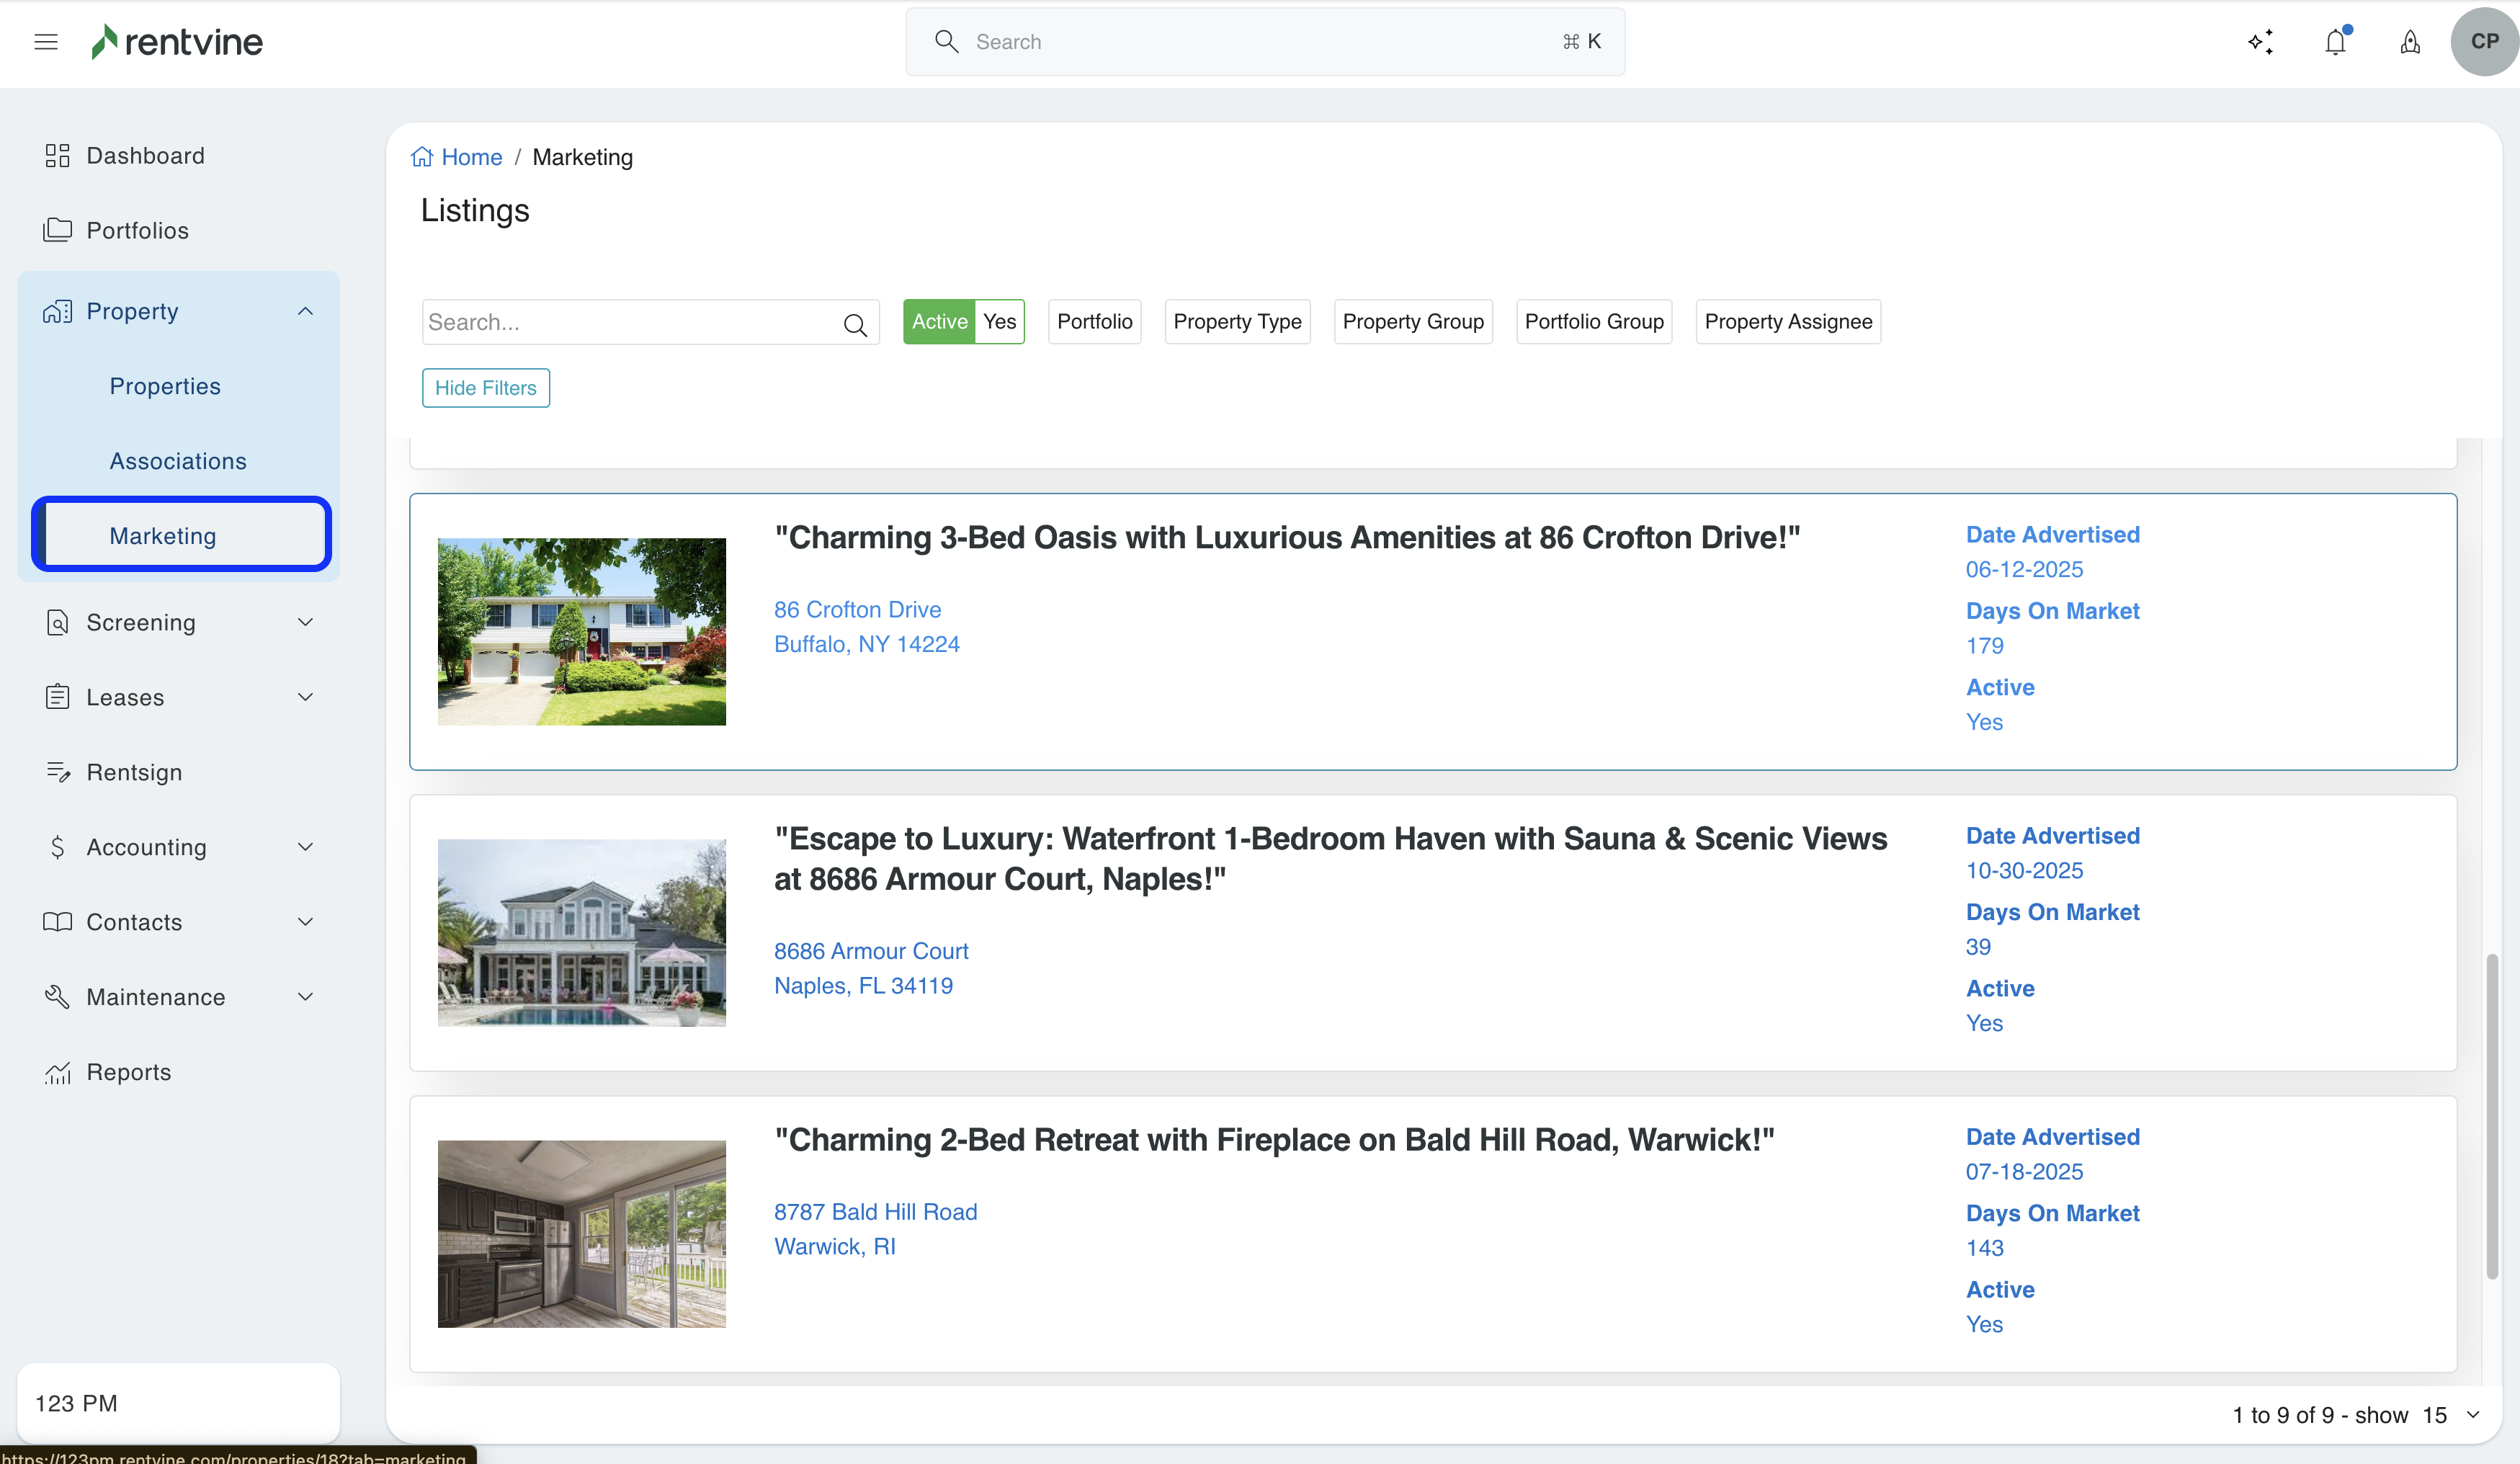2520x1464 pixels.
Task: Click the Hide Filters button
Action: (485, 388)
